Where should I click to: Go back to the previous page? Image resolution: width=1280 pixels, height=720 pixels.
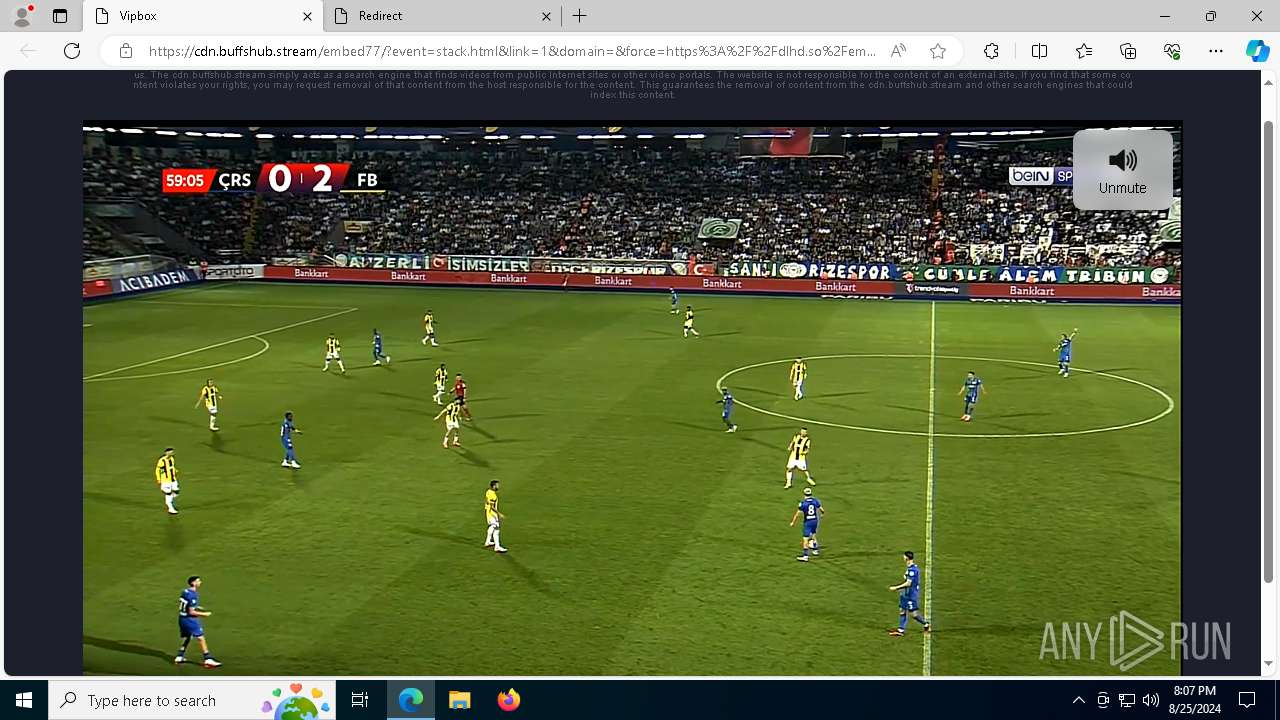[x=28, y=51]
